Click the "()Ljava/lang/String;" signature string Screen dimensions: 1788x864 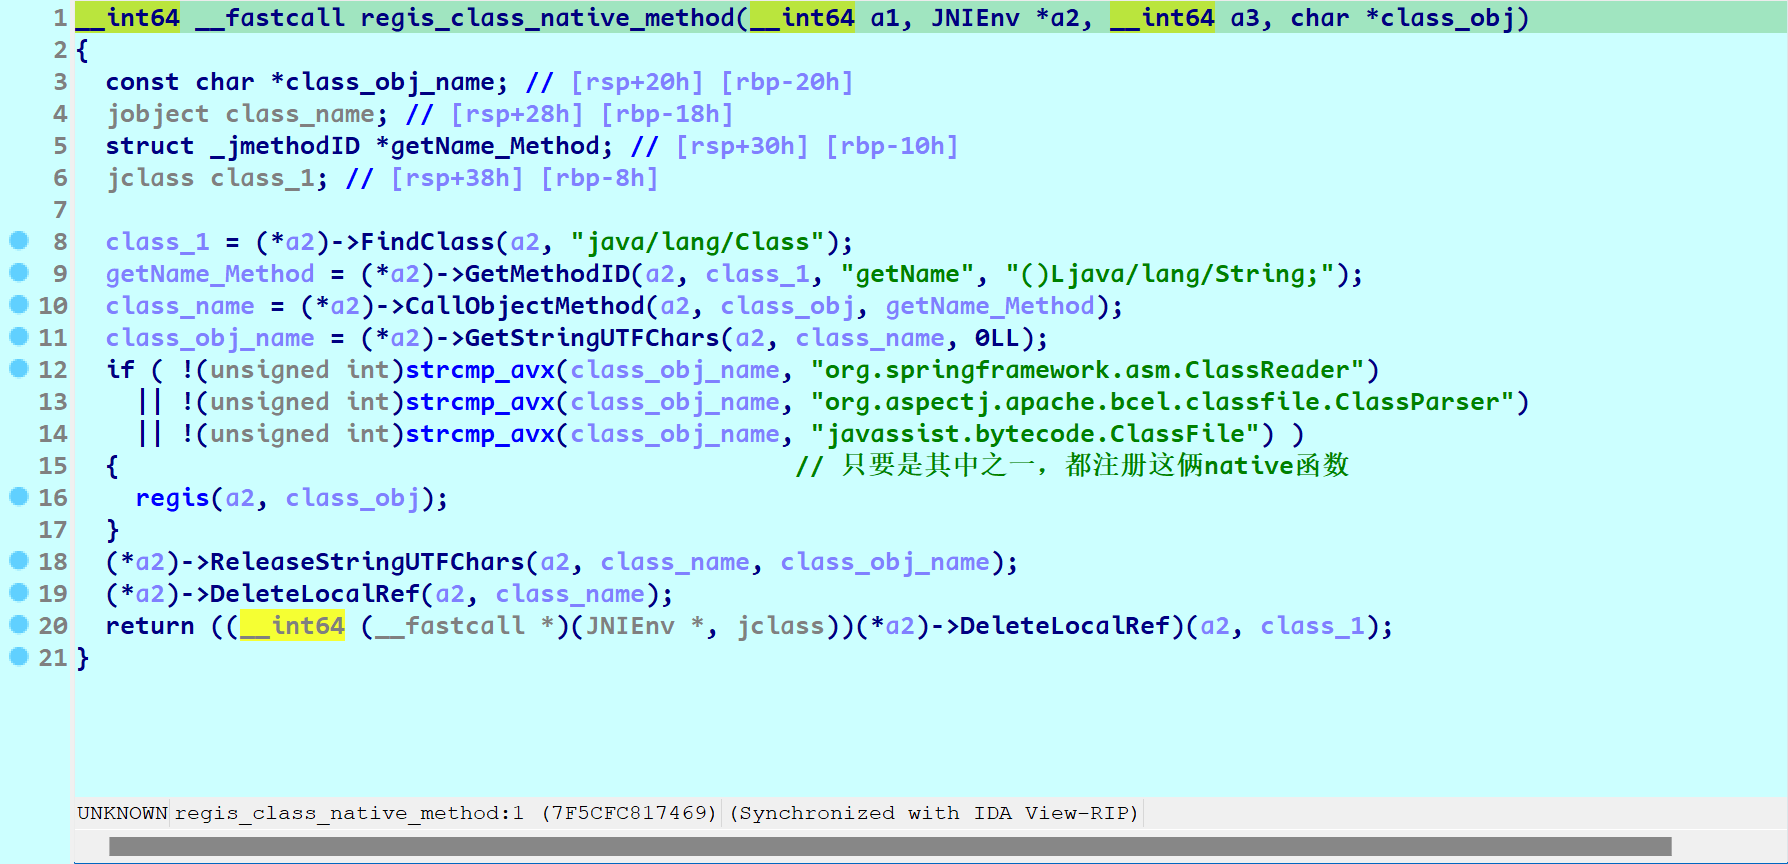coord(1170,274)
